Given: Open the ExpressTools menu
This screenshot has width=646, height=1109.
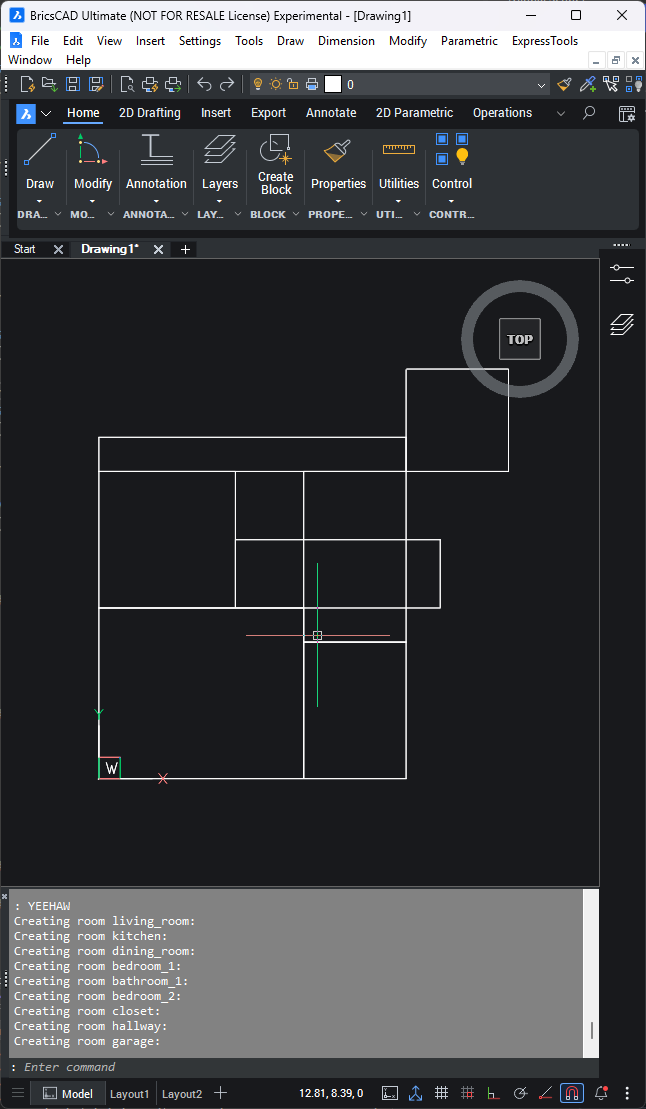Looking at the screenshot, I should tap(544, 41).
